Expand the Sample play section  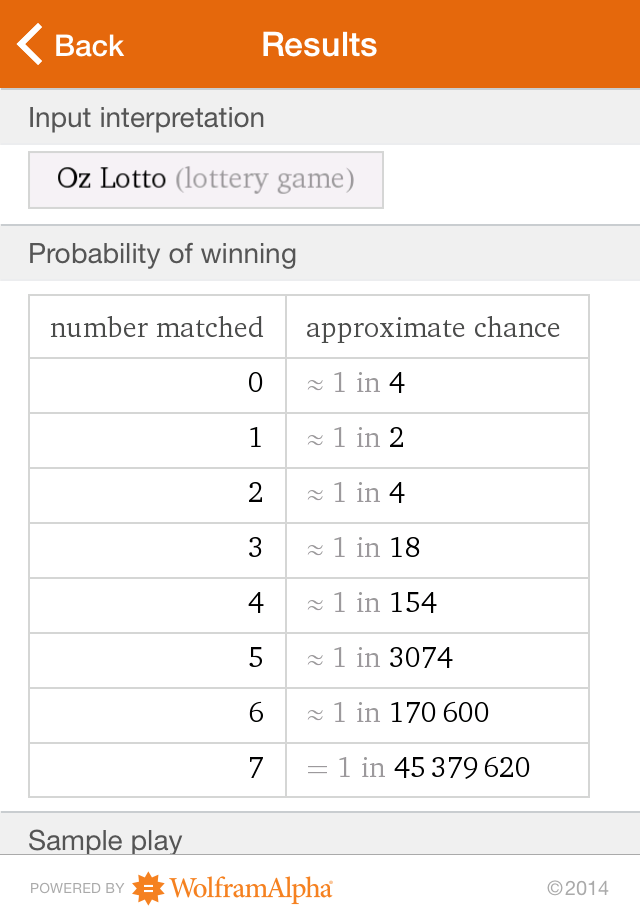105,841
